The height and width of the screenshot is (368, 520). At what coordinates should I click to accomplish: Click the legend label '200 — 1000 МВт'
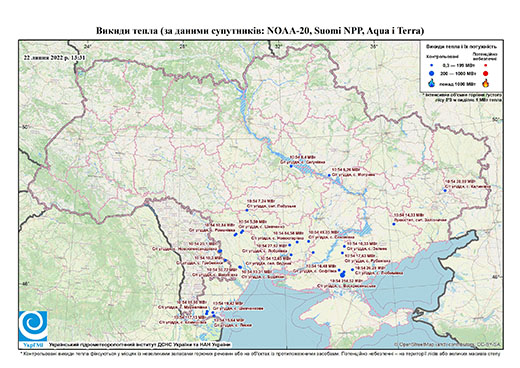459,74
